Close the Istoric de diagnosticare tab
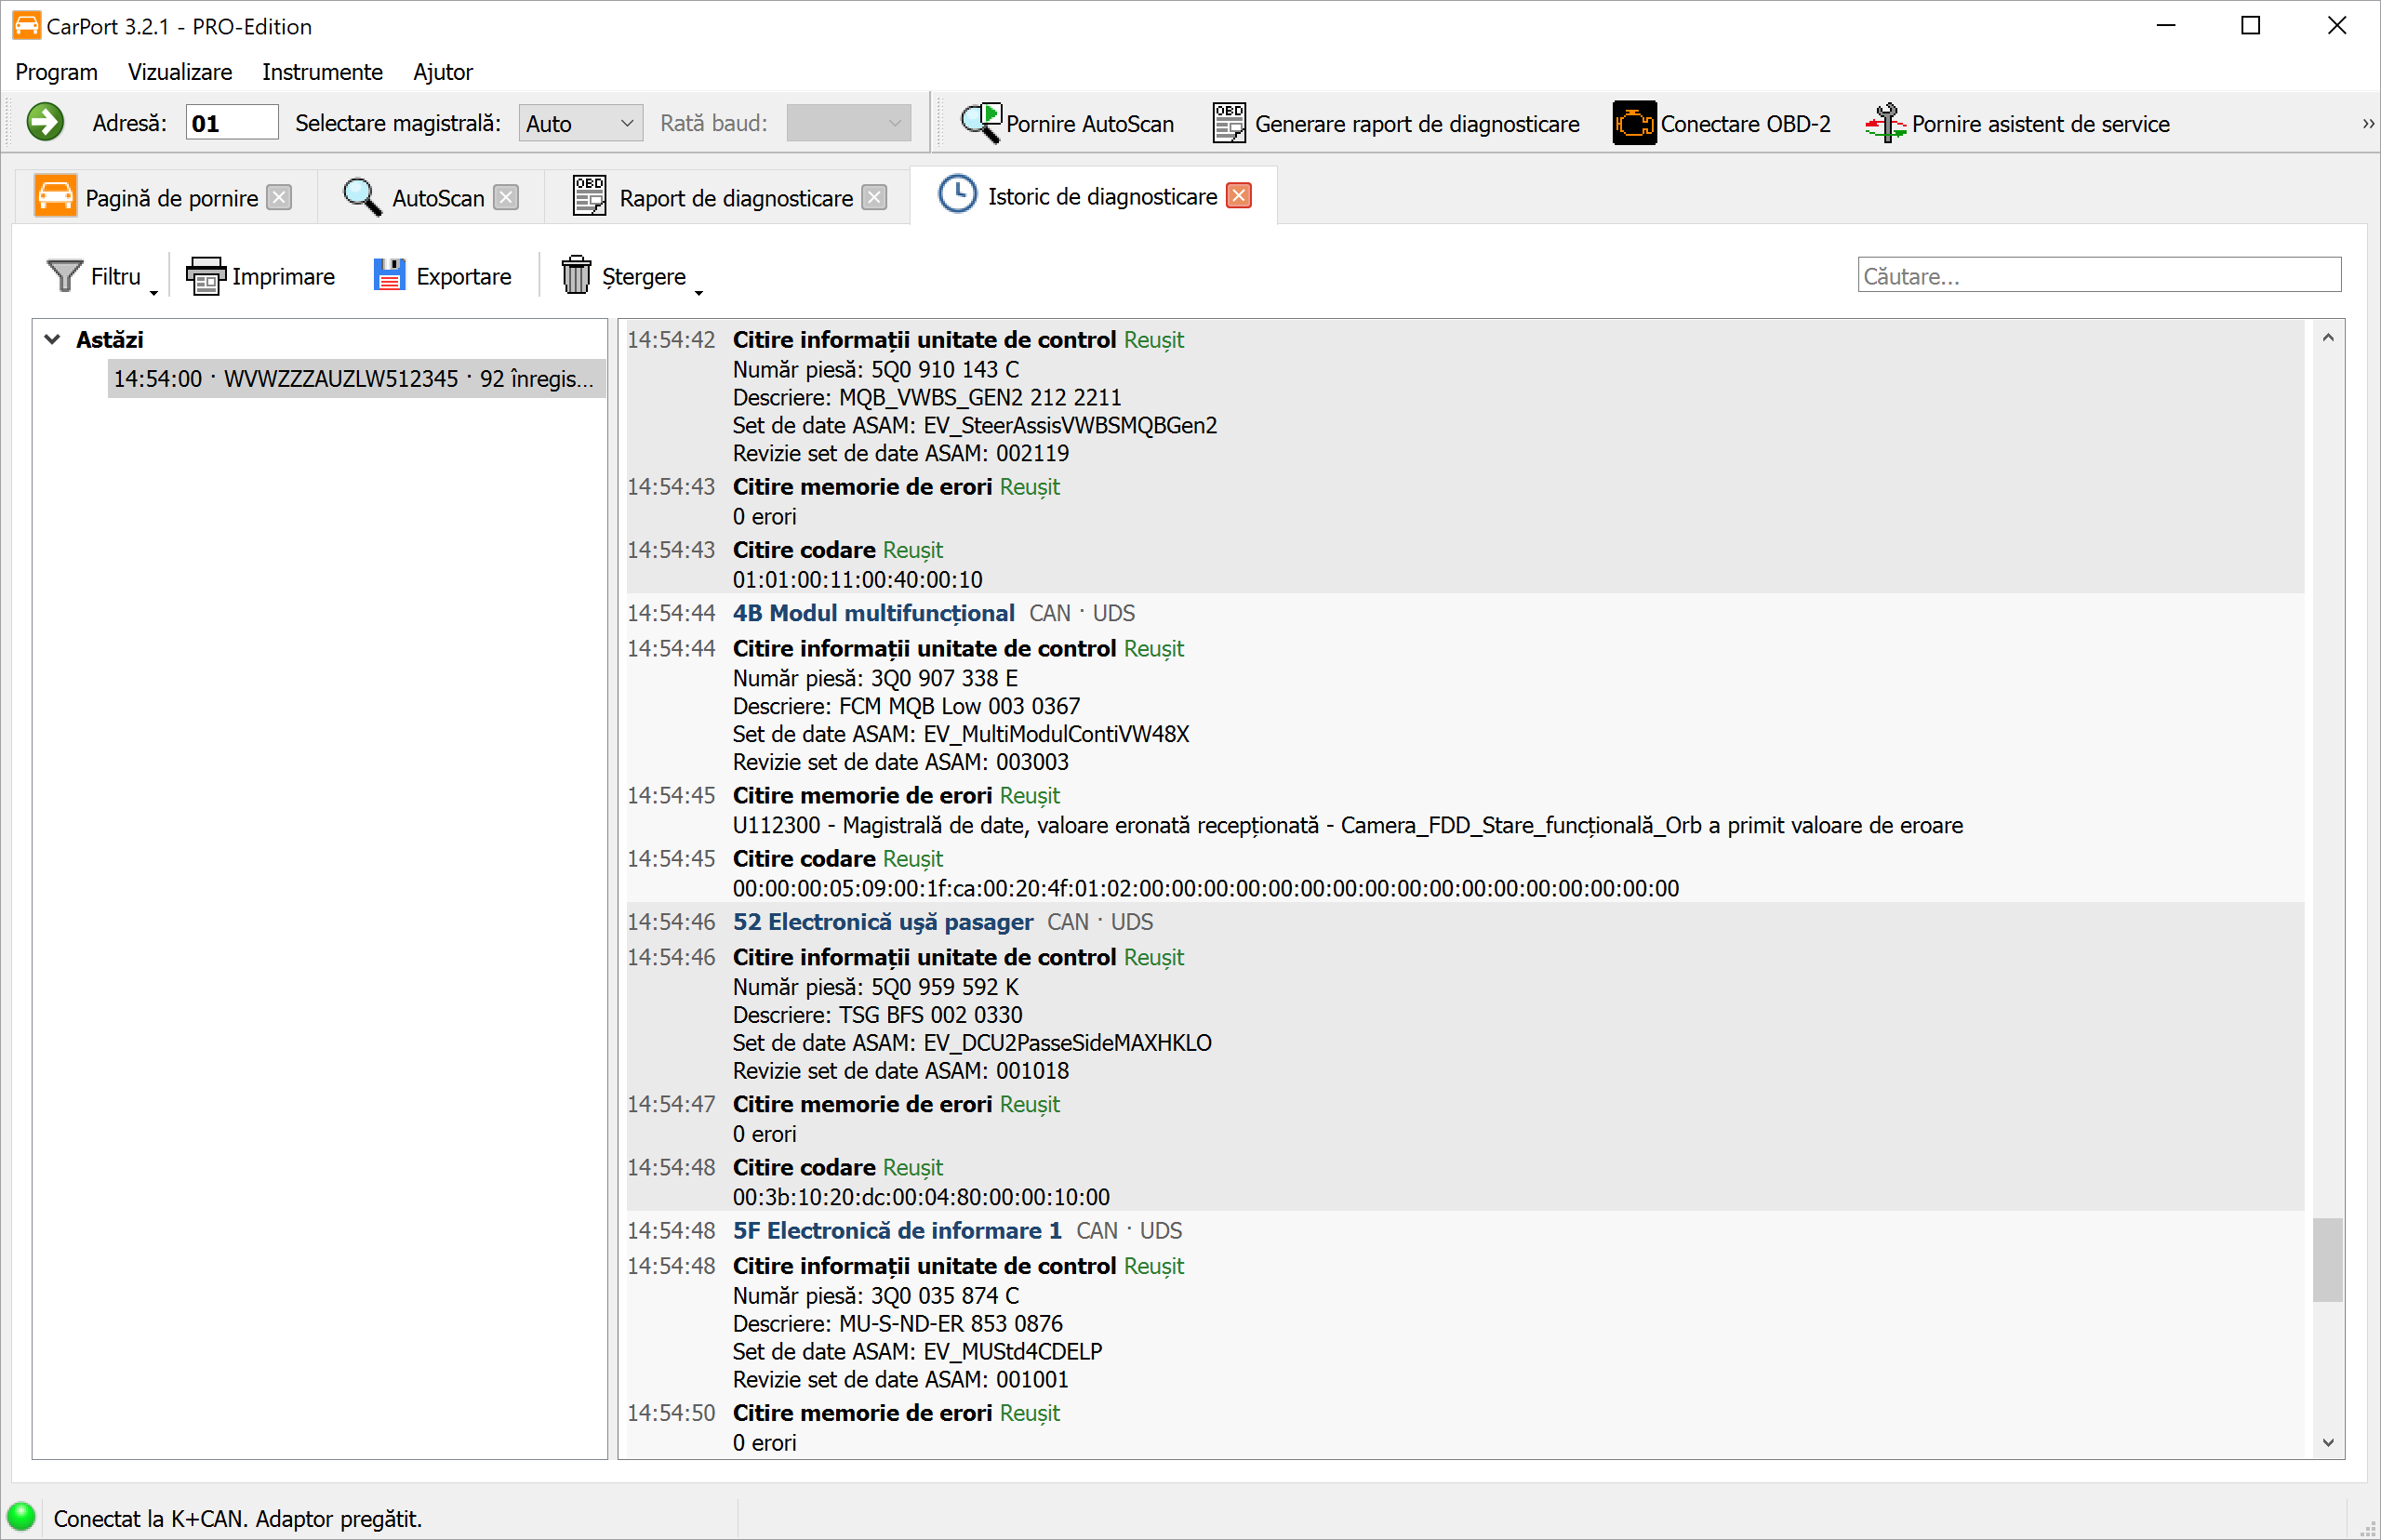This screenshot has height=1540, width=2381. (1239, 195)
